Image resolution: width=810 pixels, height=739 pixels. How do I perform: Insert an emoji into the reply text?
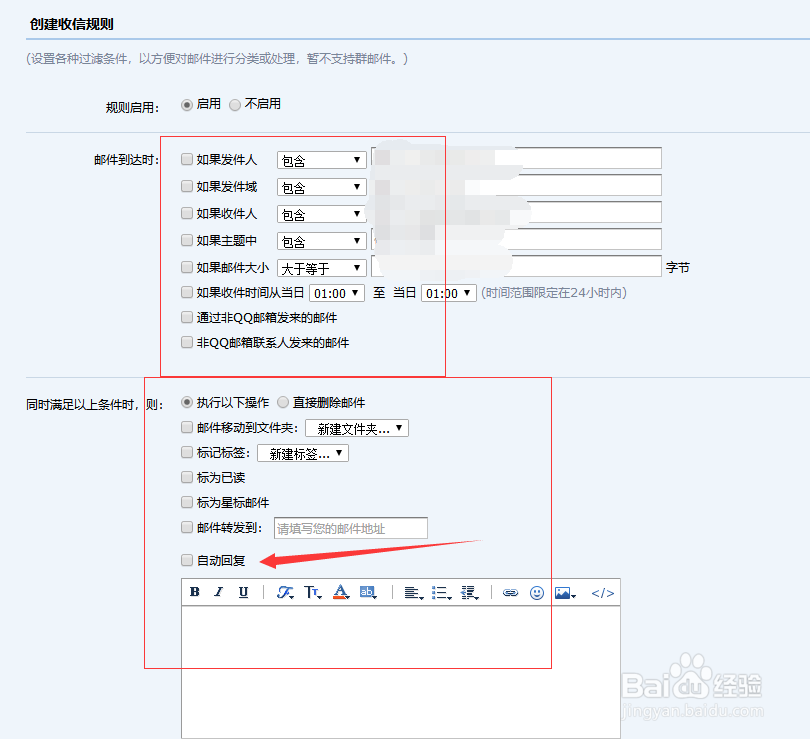coord(535,592)
